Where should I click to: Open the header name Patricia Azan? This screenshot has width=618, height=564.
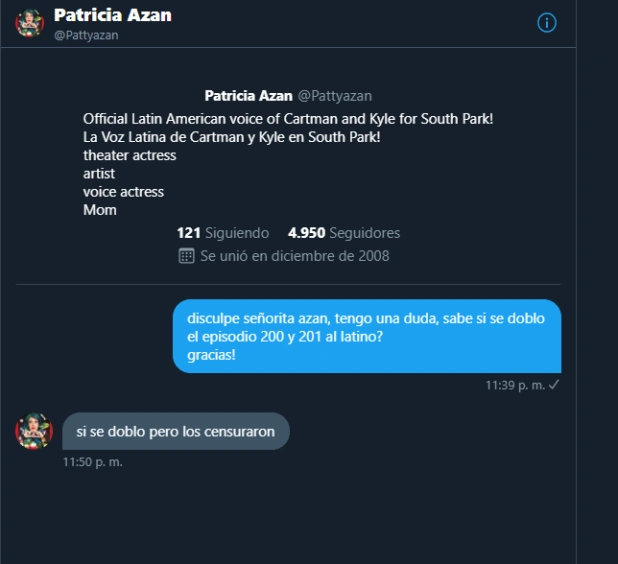(112, 15)
